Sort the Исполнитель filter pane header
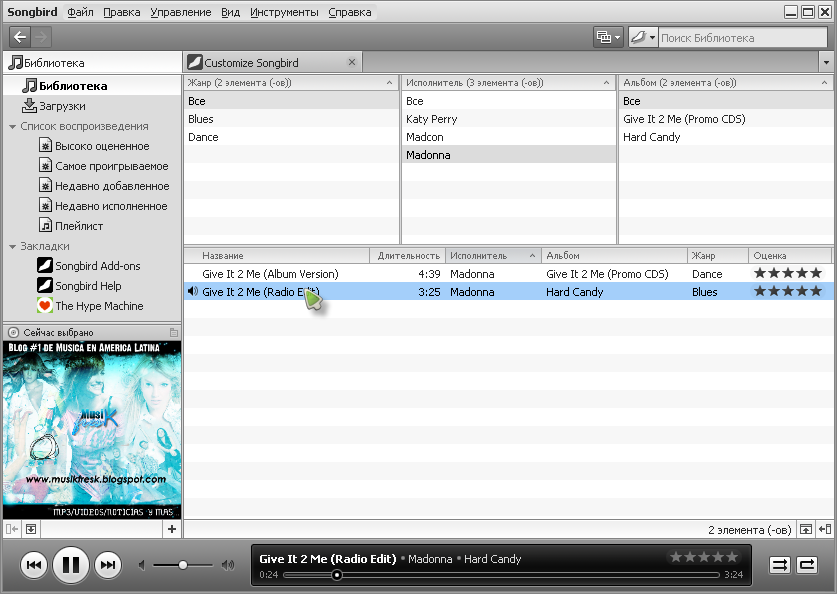 [x=509, y=83]
